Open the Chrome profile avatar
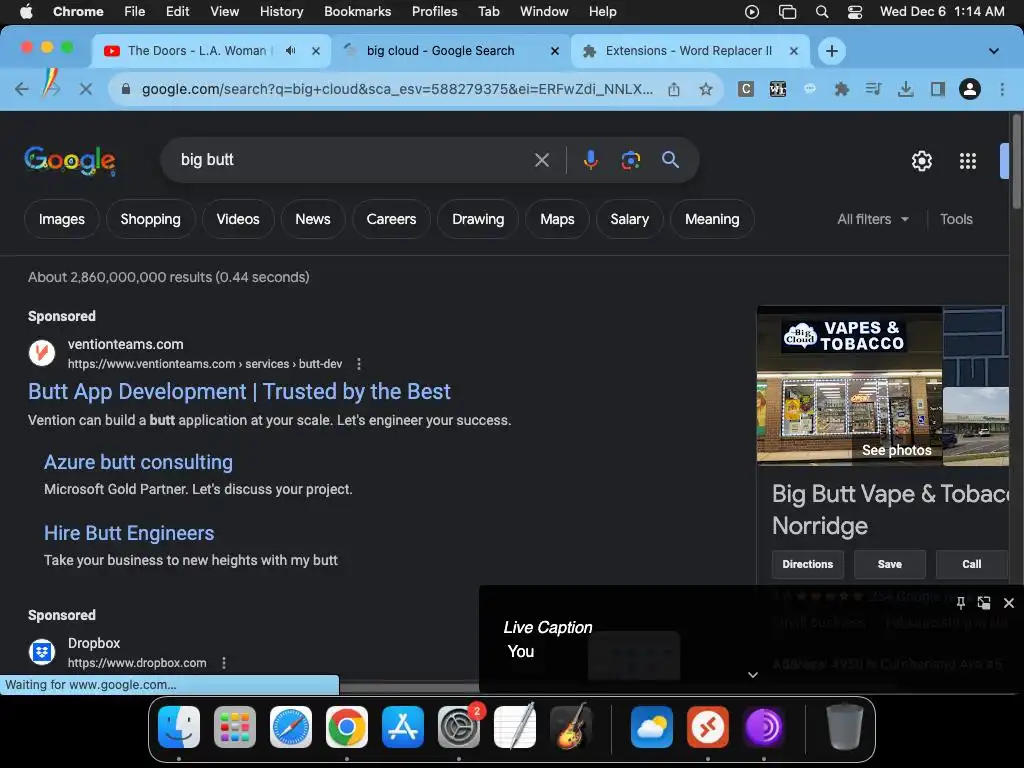The width and height of the screenshot is (1024, 768). pos(970,89)
